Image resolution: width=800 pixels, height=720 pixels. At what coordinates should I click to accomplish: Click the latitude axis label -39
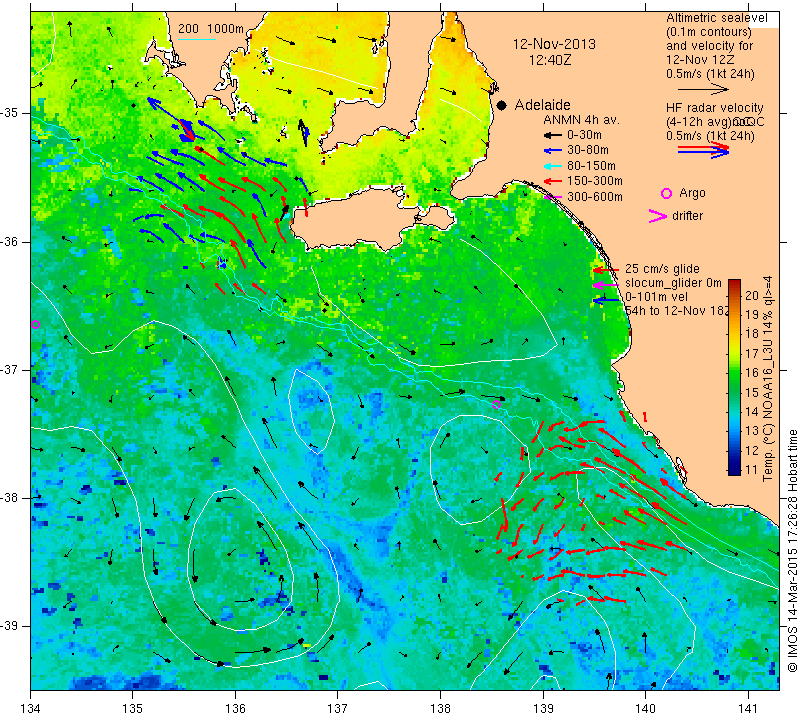tap(9, 626)
